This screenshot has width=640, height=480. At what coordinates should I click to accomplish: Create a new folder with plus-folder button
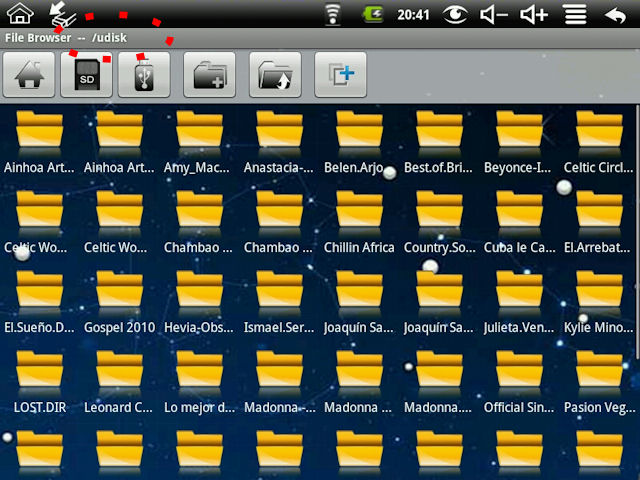(x=210, y=75)
